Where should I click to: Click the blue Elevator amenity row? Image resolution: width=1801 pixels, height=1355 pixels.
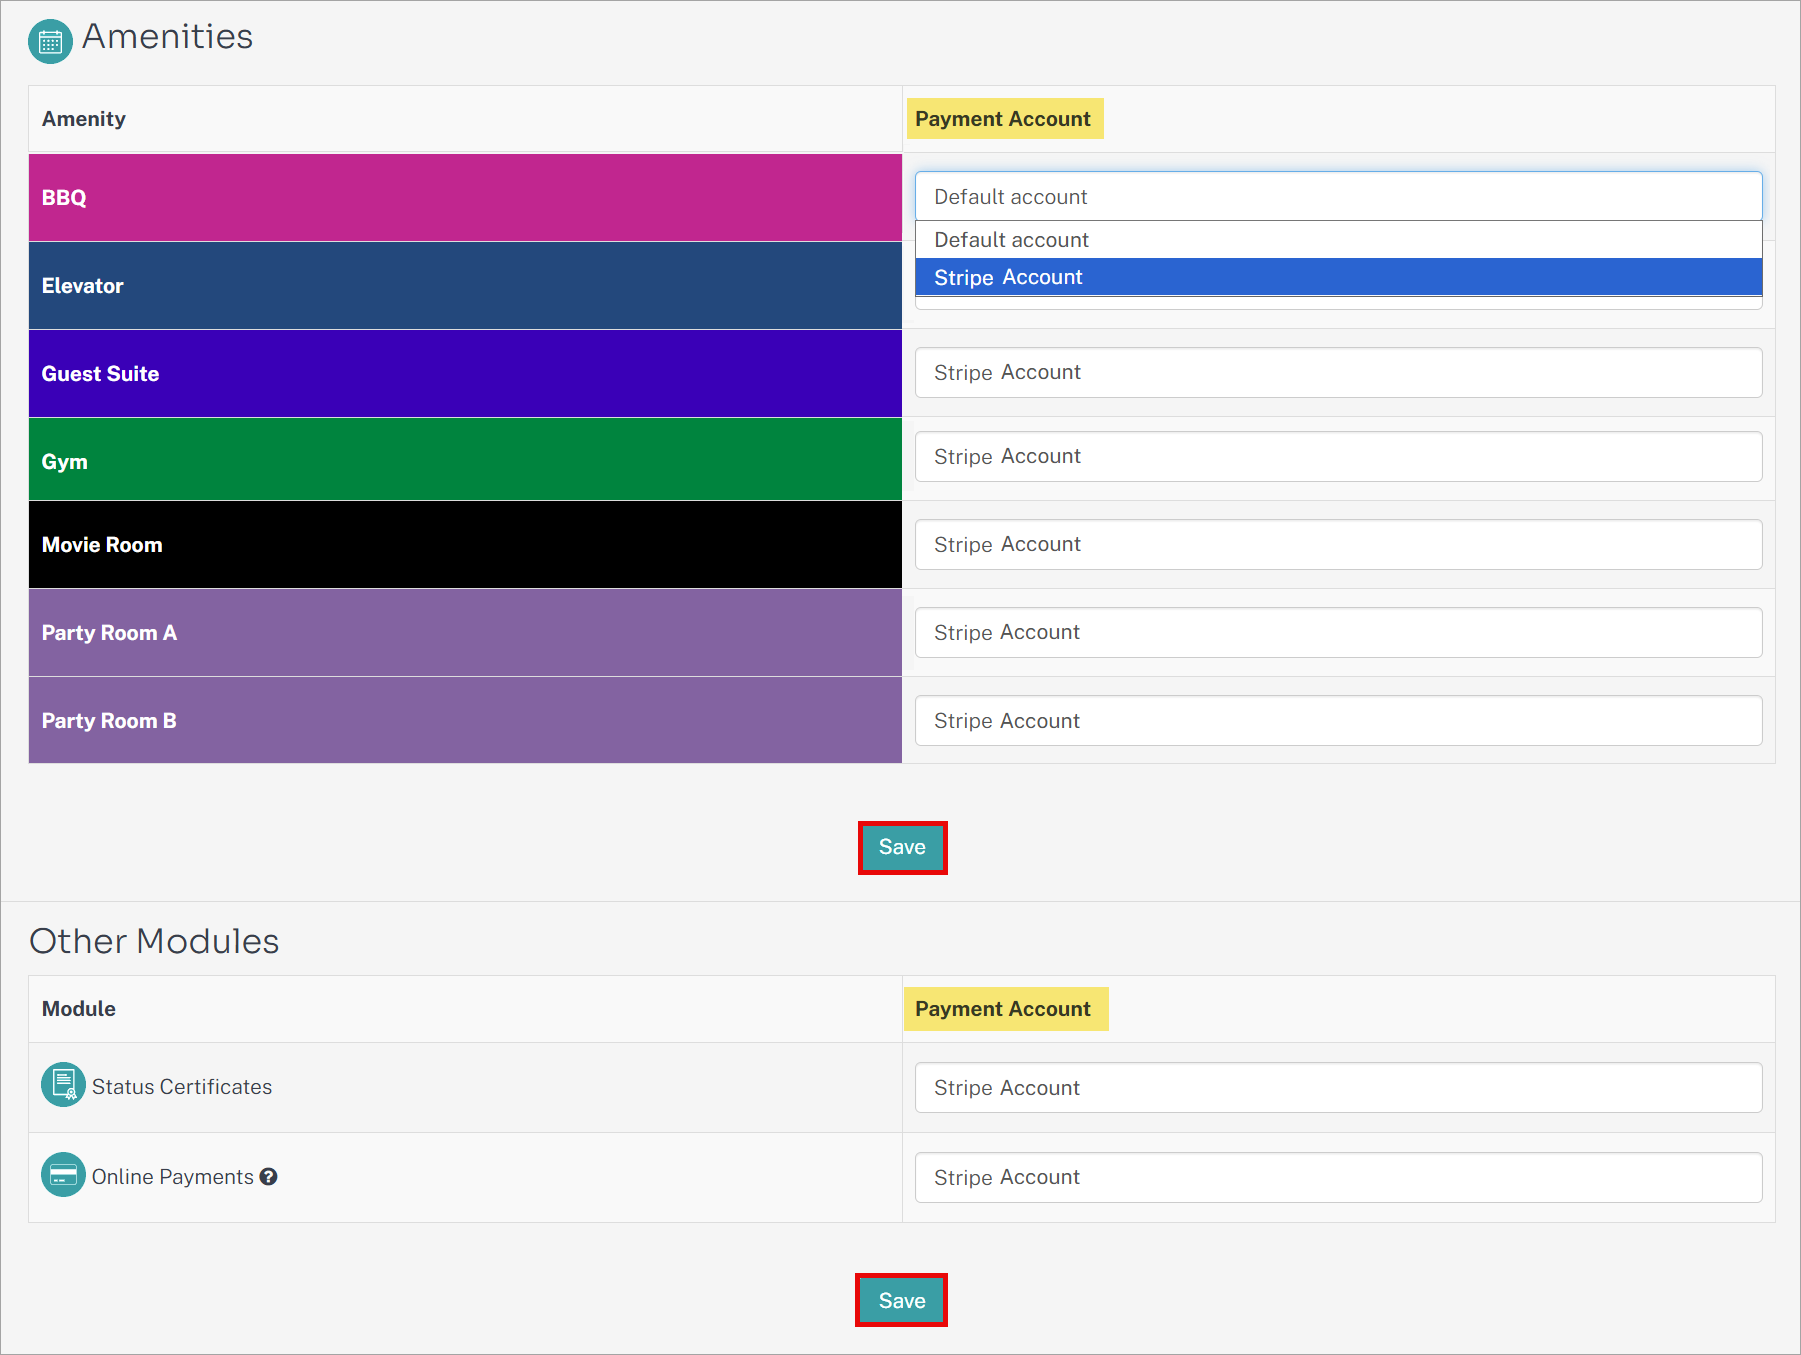click(x=465, y=285)
